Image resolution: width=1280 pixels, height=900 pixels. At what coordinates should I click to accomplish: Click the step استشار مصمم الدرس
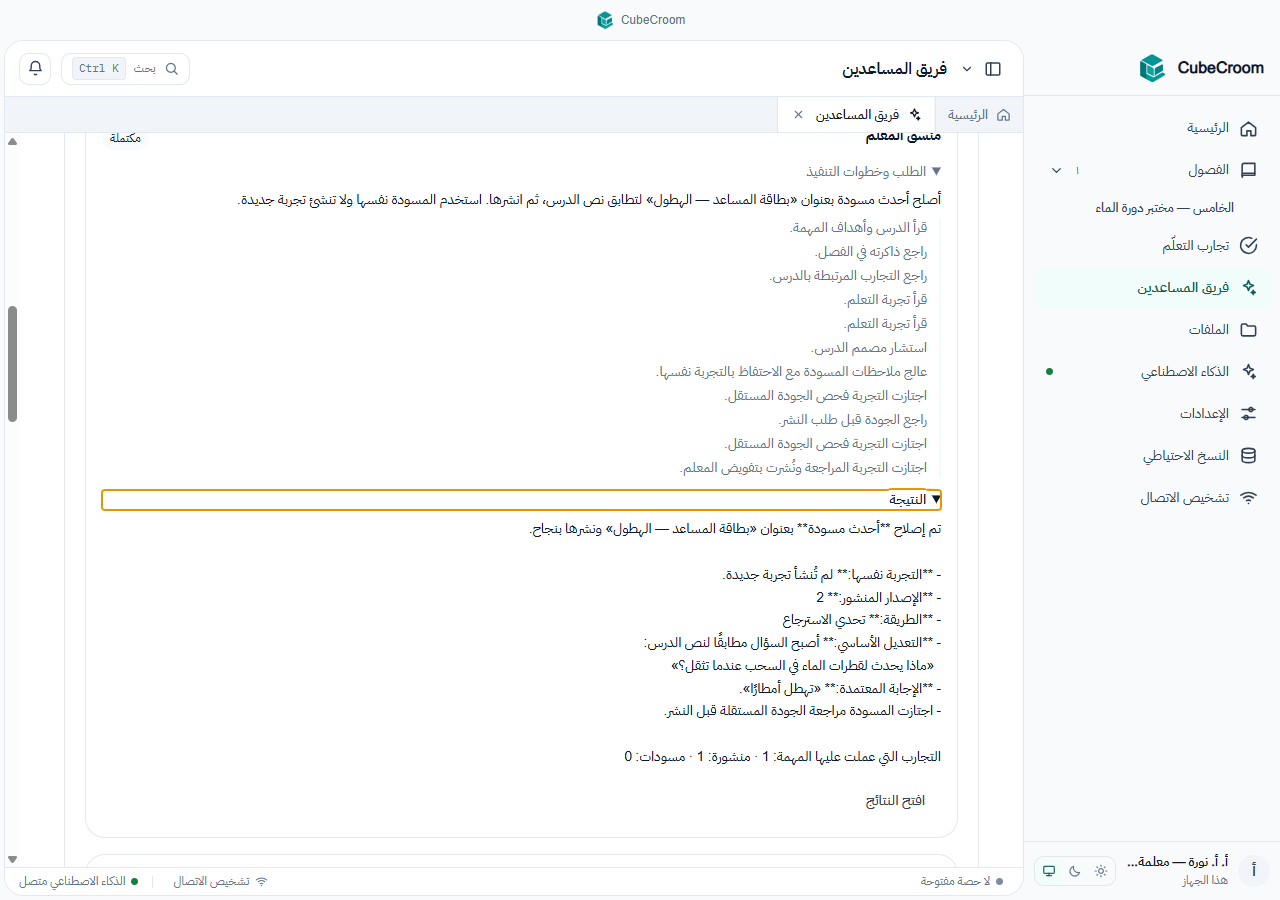(x=869, y=348)
